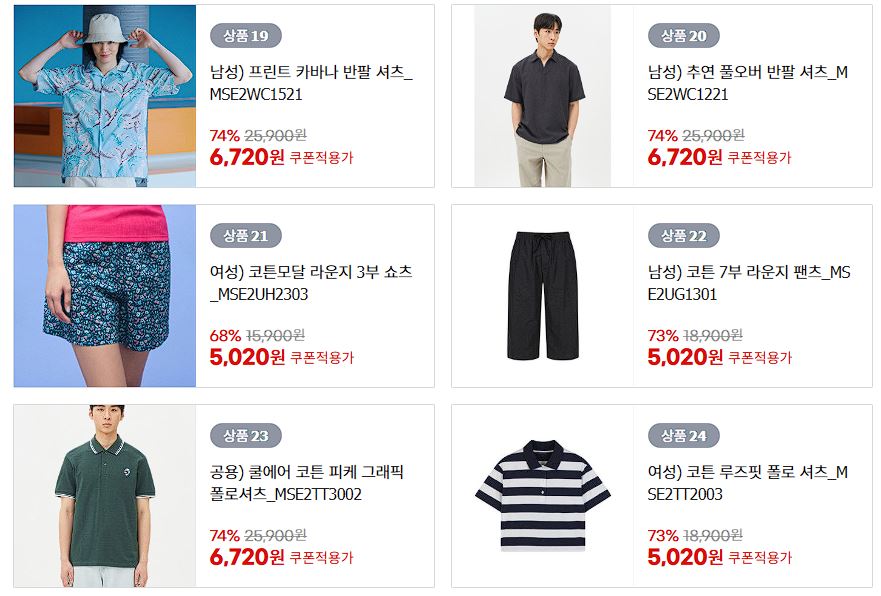The width and height of the screenshot is (881, 596).
Task: Click the 상품 20 badge
Action: tap(683, 36)
